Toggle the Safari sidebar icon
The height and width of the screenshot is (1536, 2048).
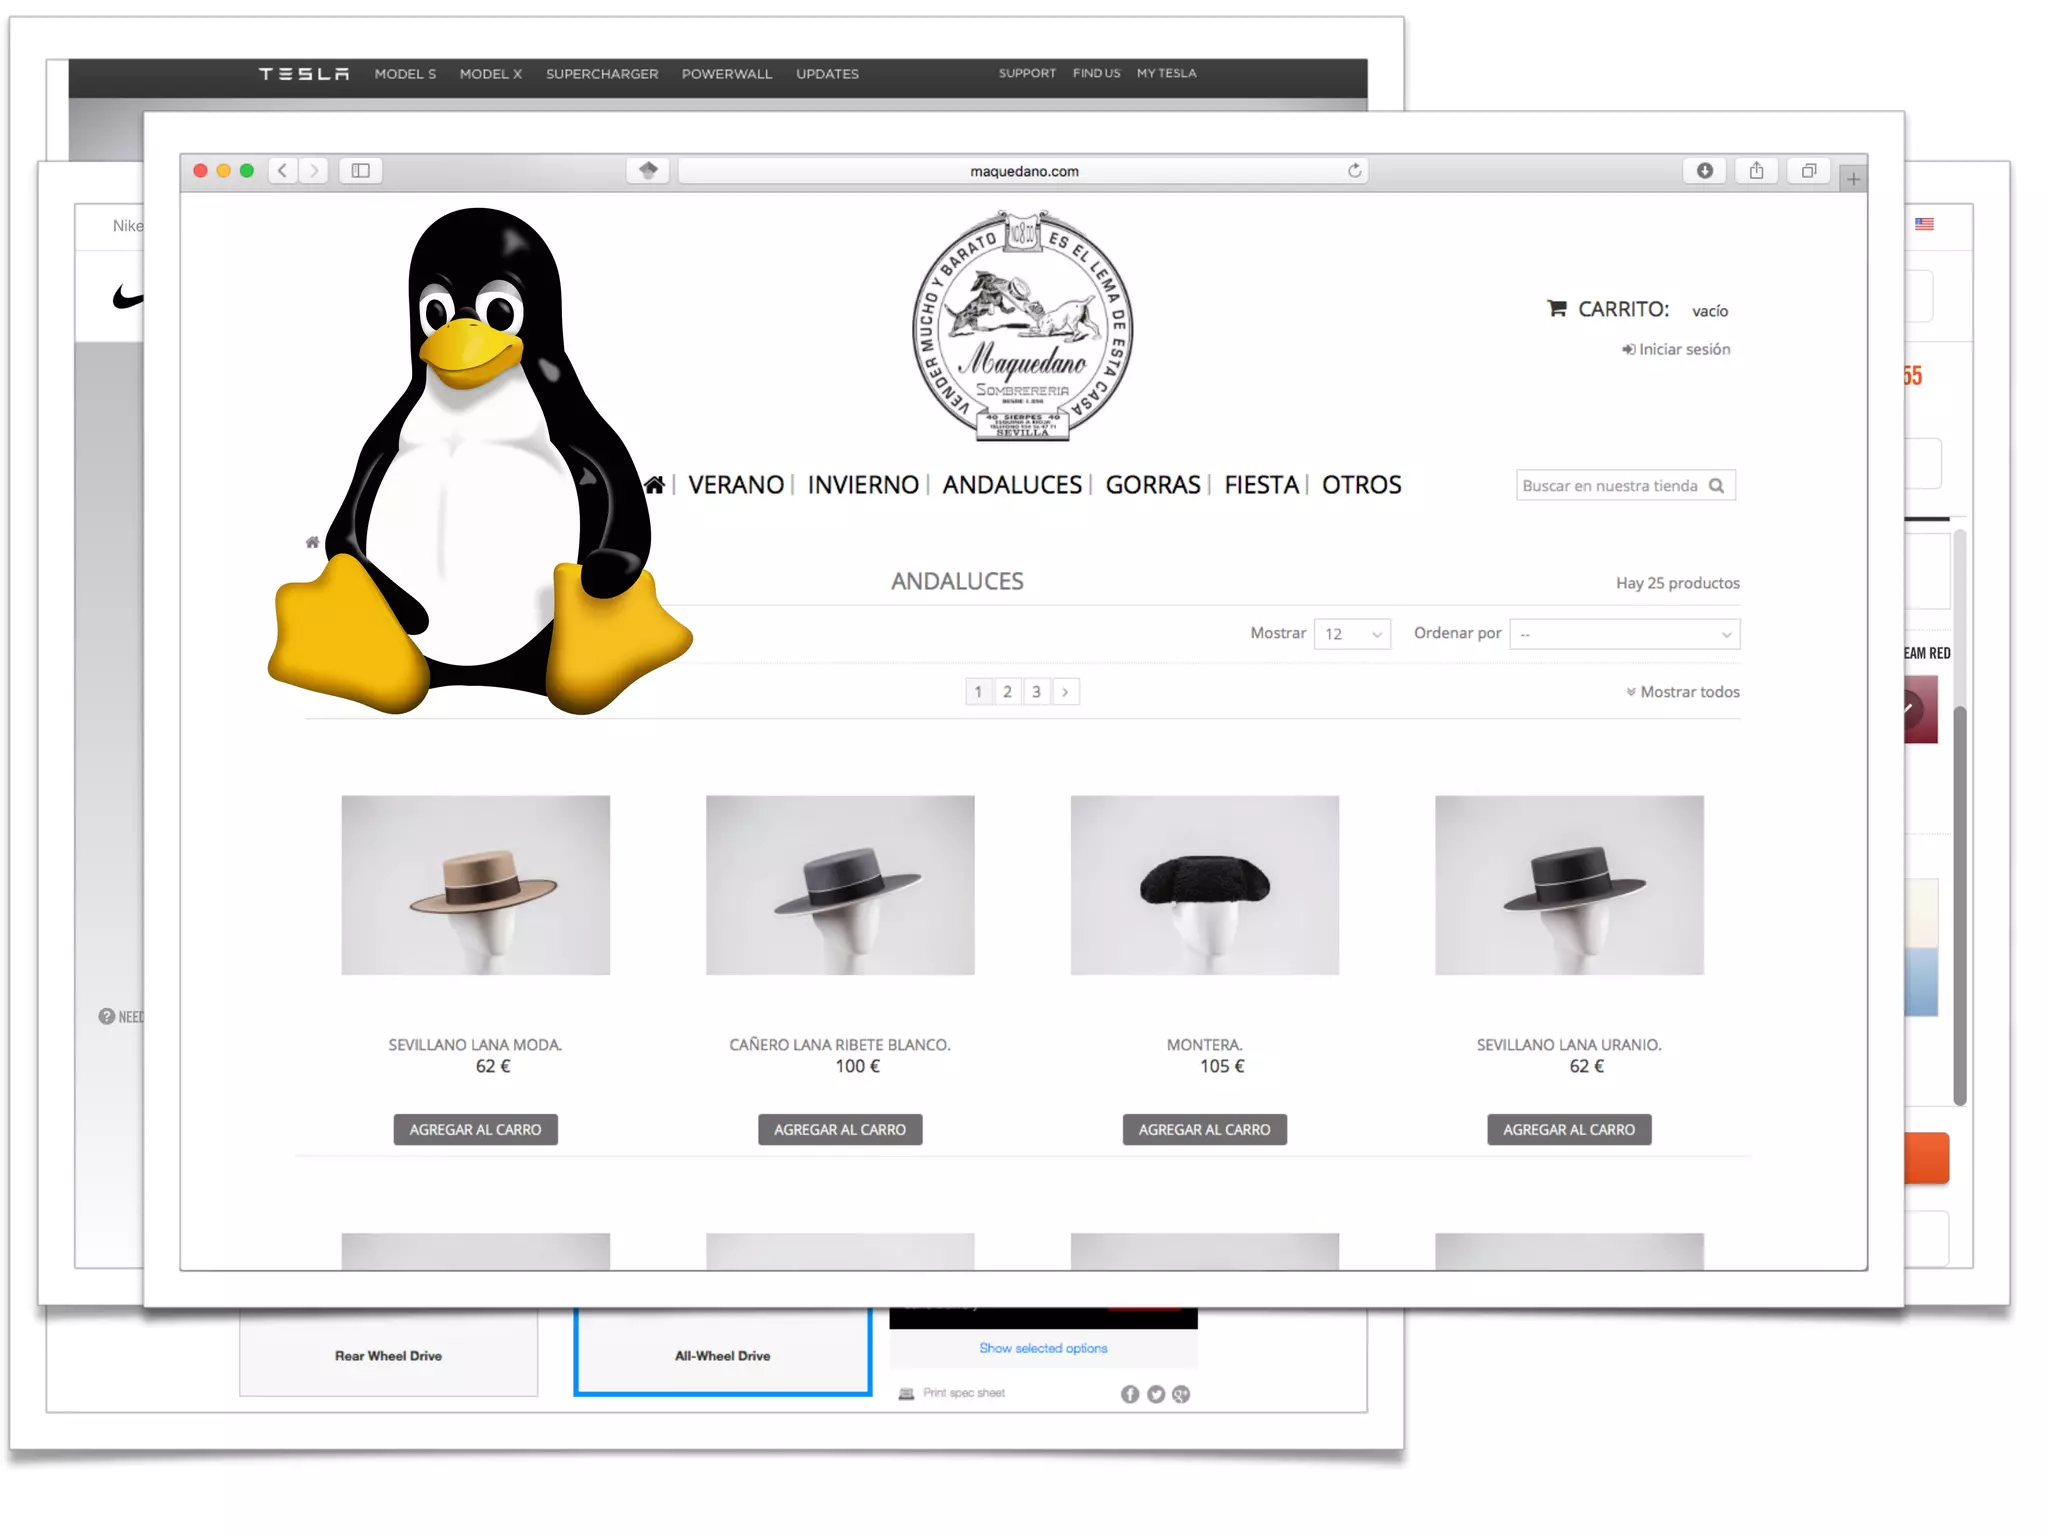click(361, 171)
